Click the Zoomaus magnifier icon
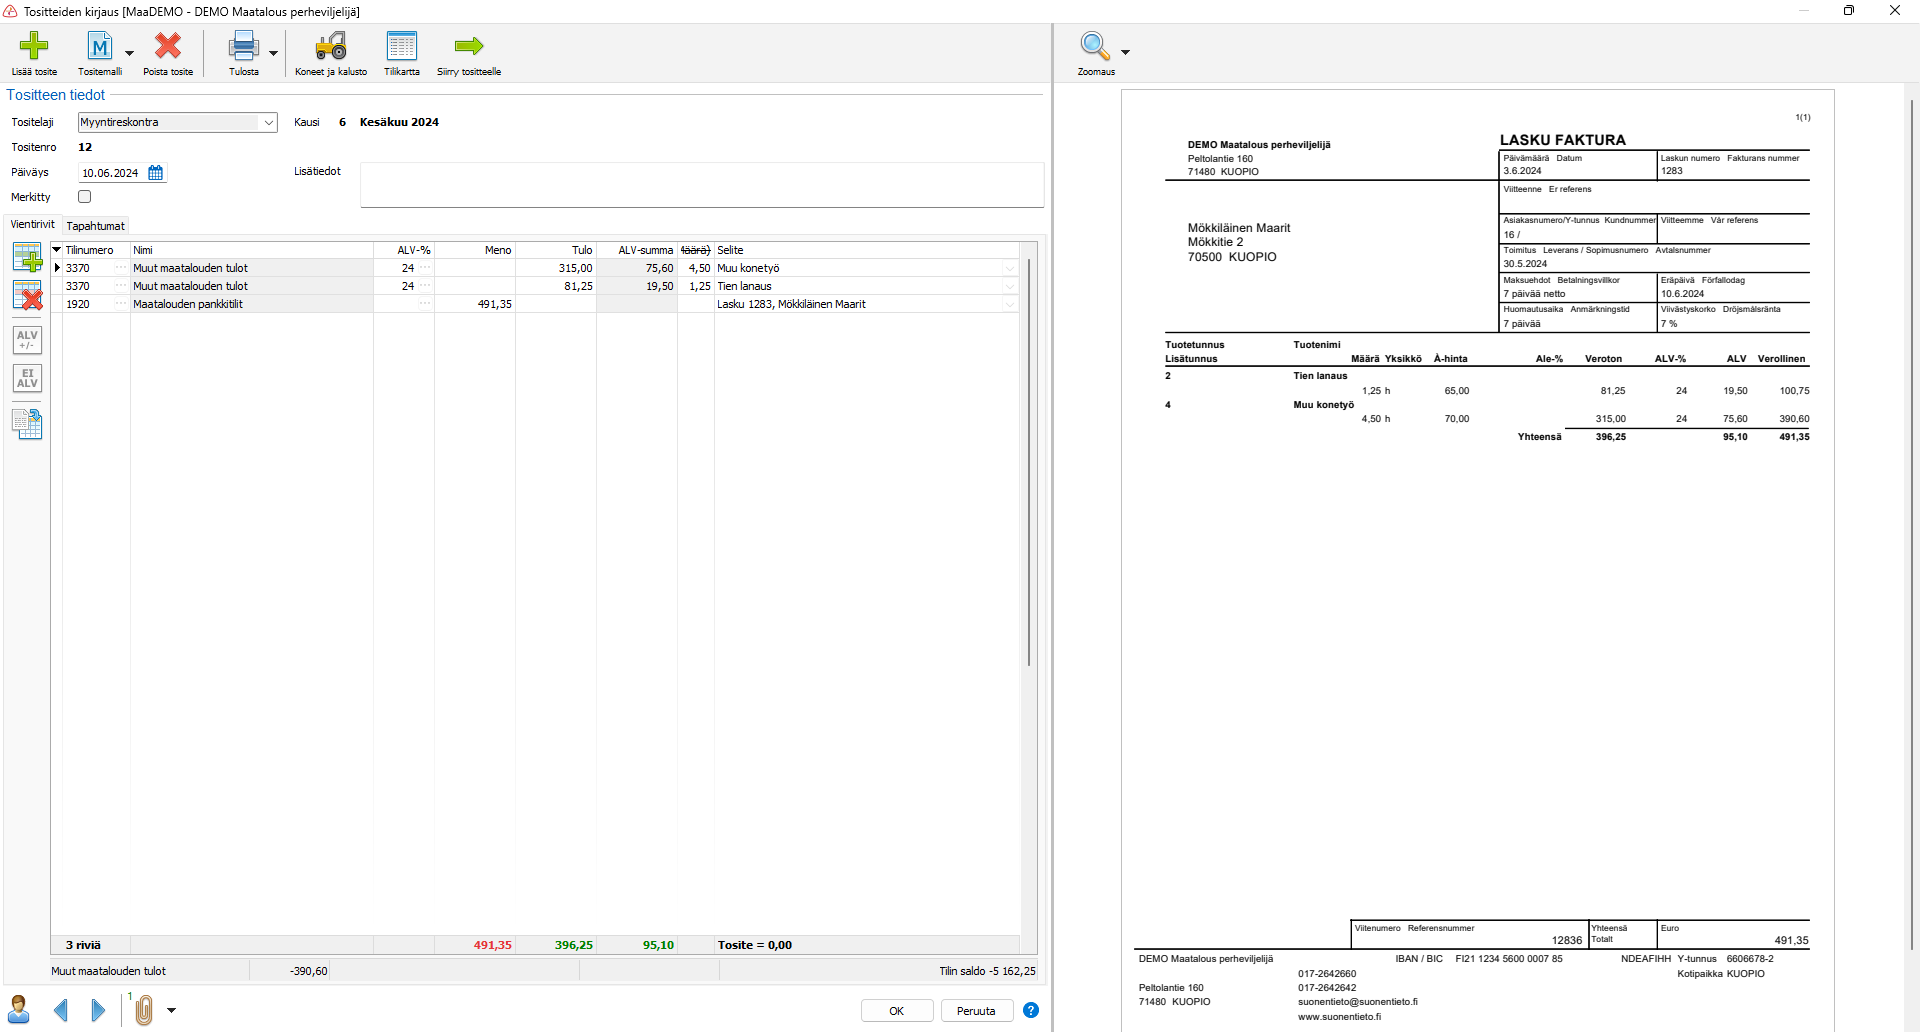Image resolution: width=1920 pixels, height=1032 pixels. pyautogui.click(x=1095, y=47)
